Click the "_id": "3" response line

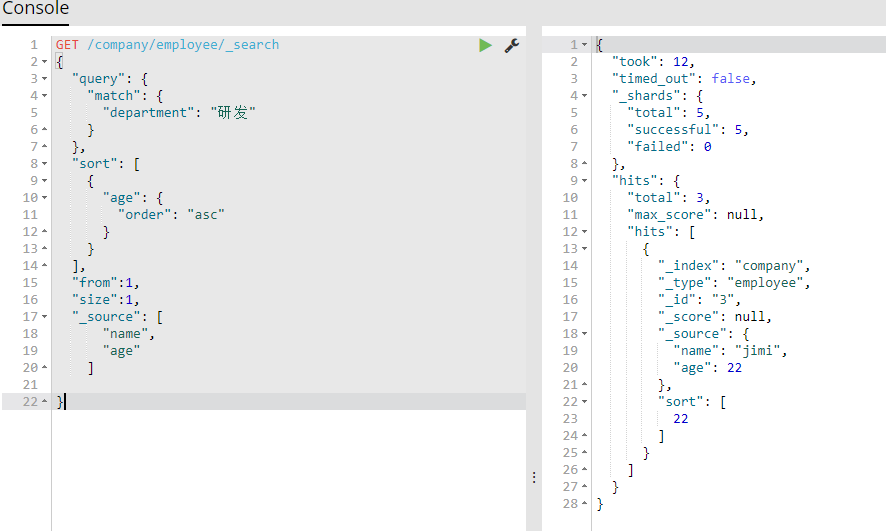point(700,299)
